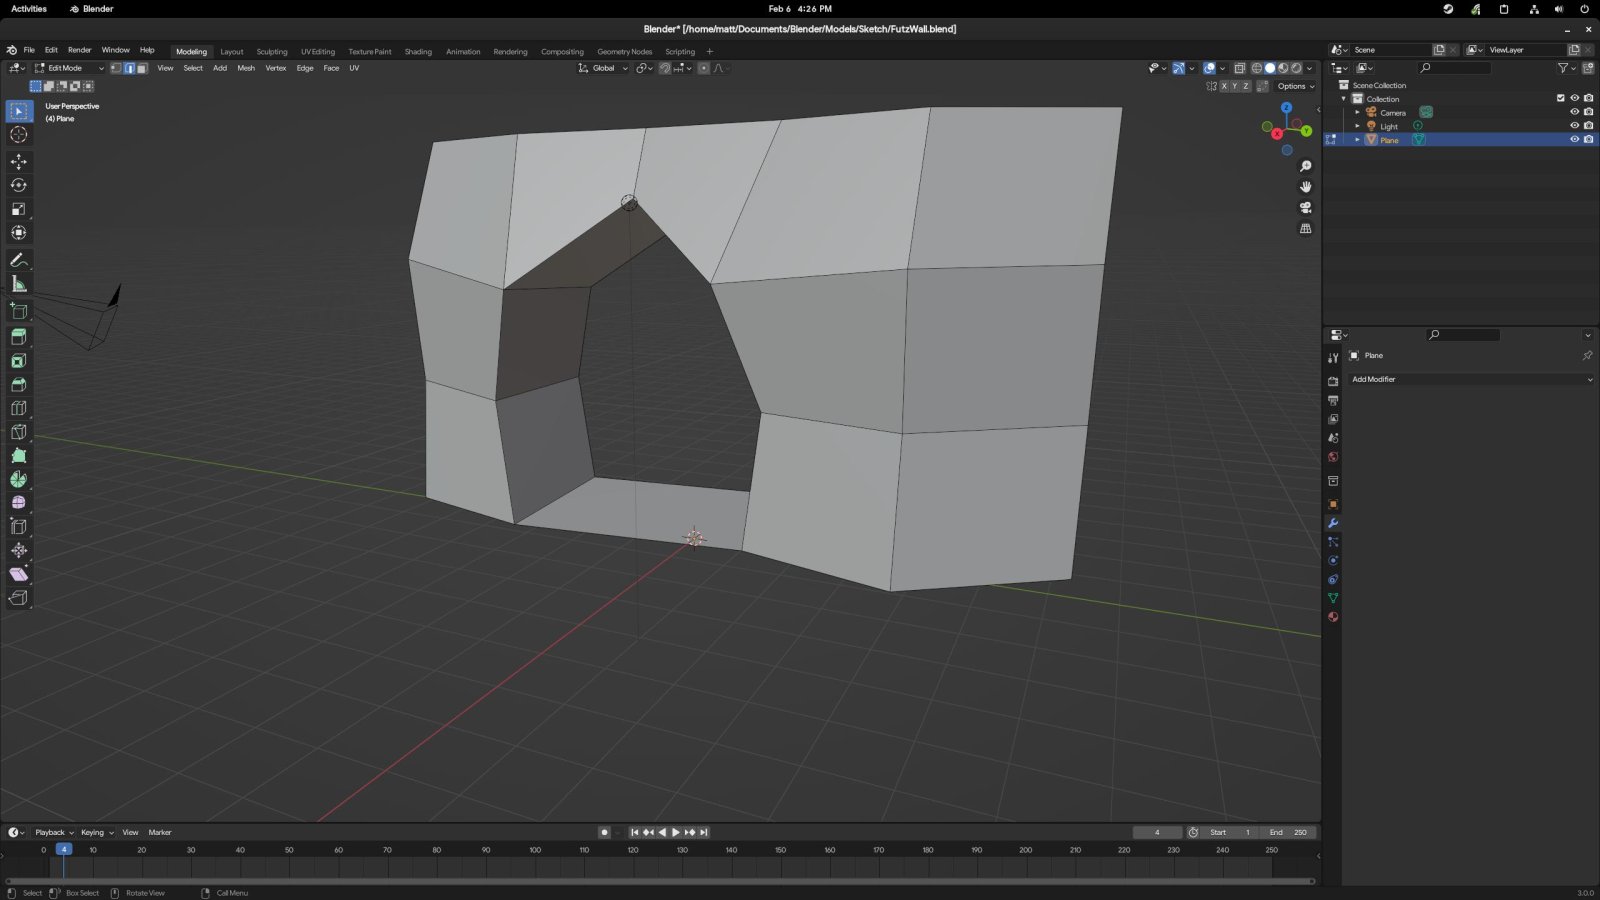Select the Edge Slide tool
Image resolution: width=1600 pixels, height=900 pixels.
(x=18, y=527)
